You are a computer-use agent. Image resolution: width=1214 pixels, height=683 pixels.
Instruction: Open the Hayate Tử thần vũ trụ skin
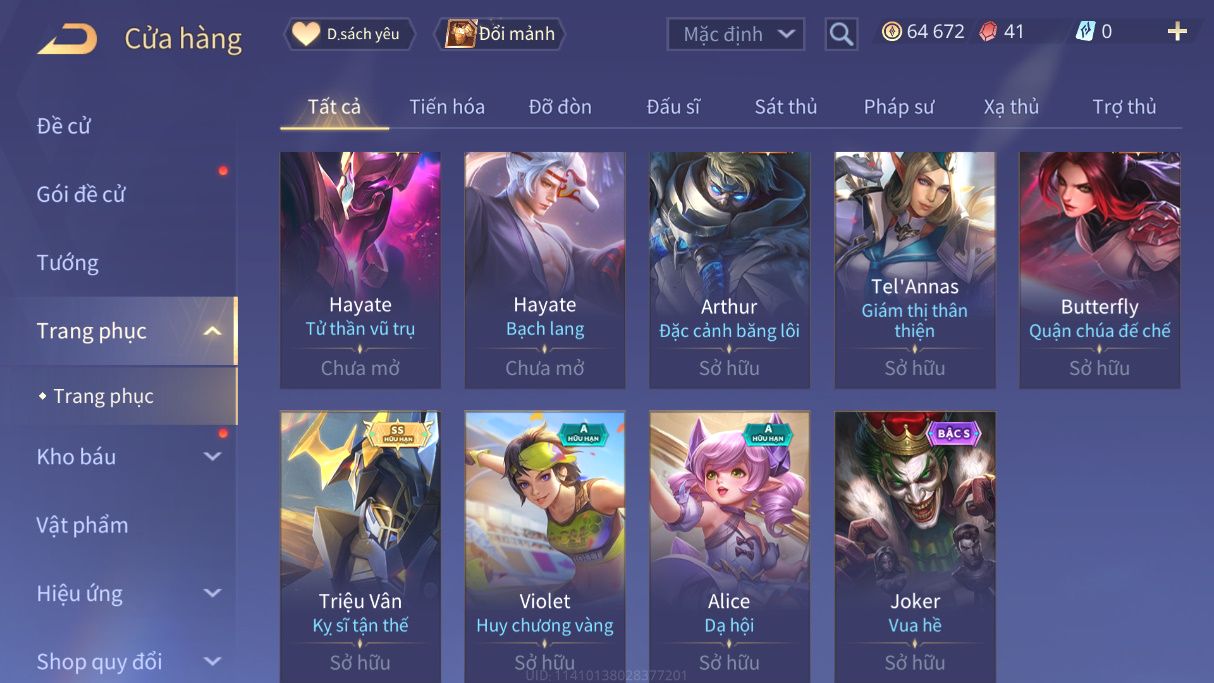click(x=360, y=270)
